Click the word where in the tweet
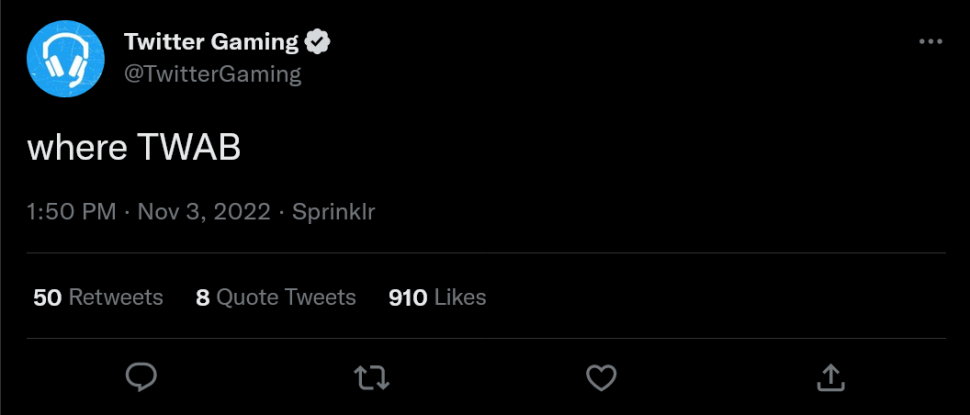 coord(76,148)
